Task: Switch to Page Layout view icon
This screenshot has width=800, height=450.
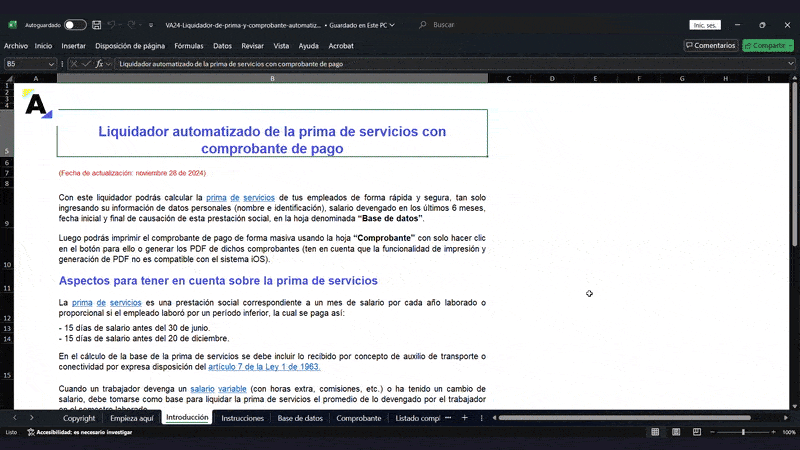Action: pos(674,432)
